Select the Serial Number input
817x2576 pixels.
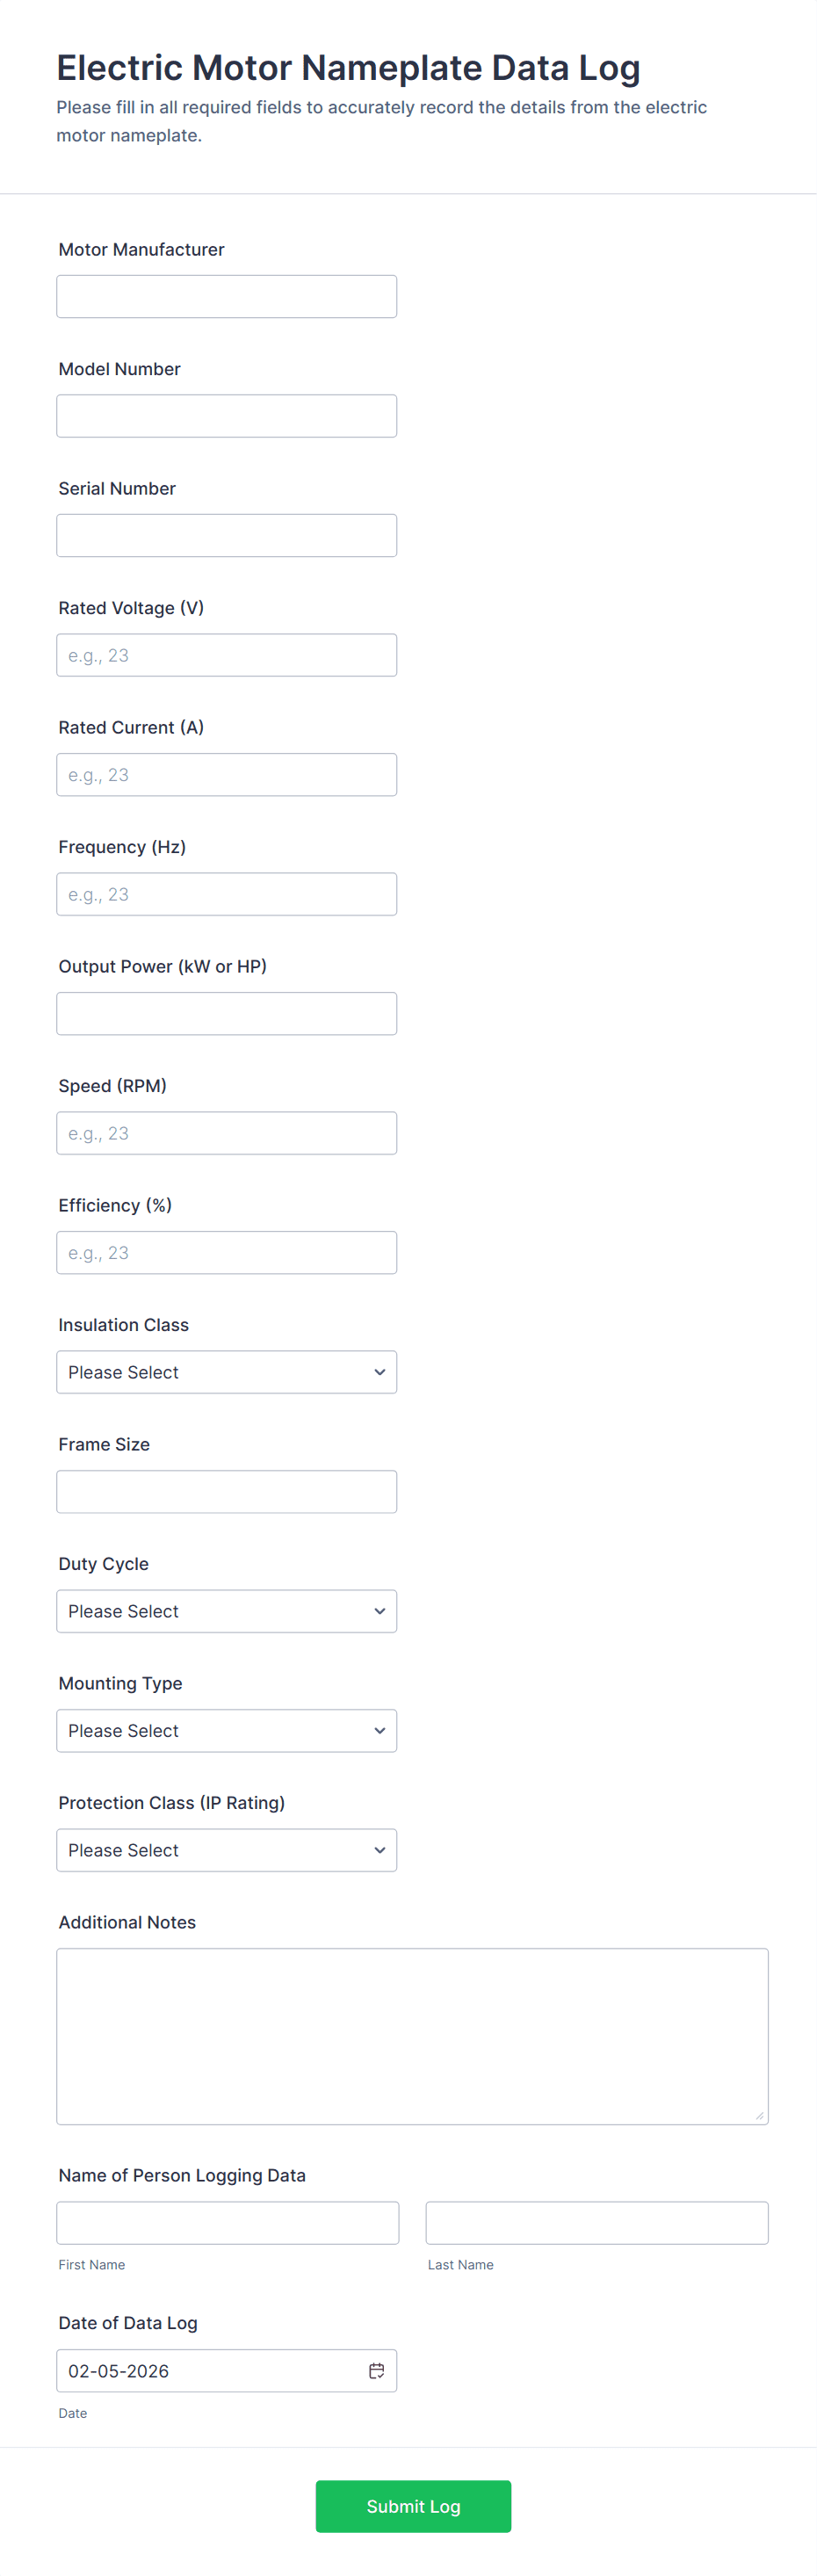[x=226, y=536]
